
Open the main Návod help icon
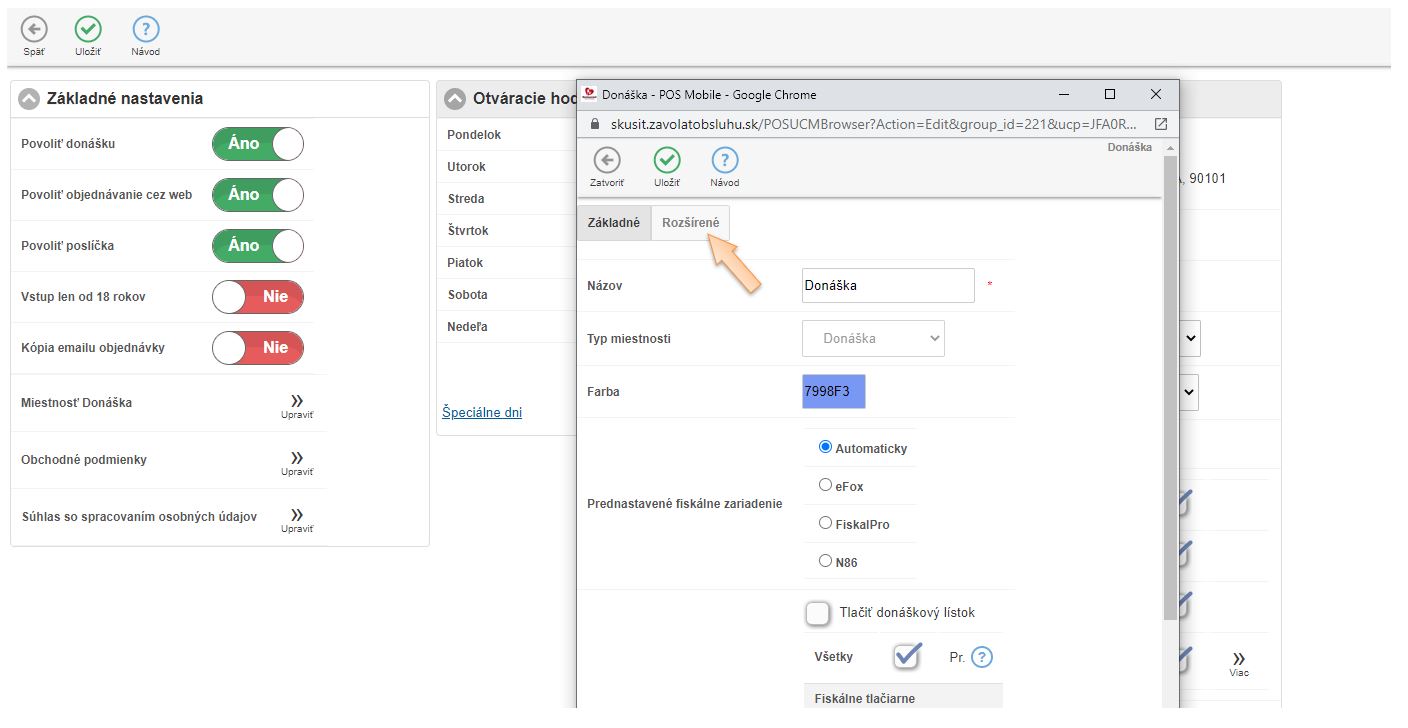(x=145, y=30)
